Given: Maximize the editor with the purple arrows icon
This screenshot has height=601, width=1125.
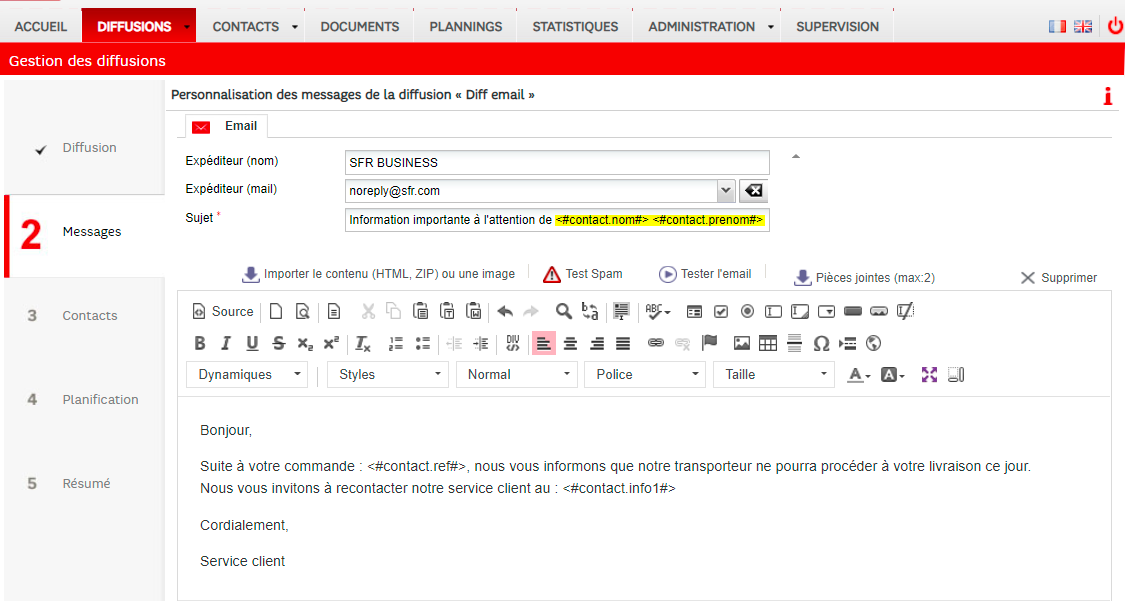Looking at the screenshot, I should pyautogui.click(x=929, y=374).
